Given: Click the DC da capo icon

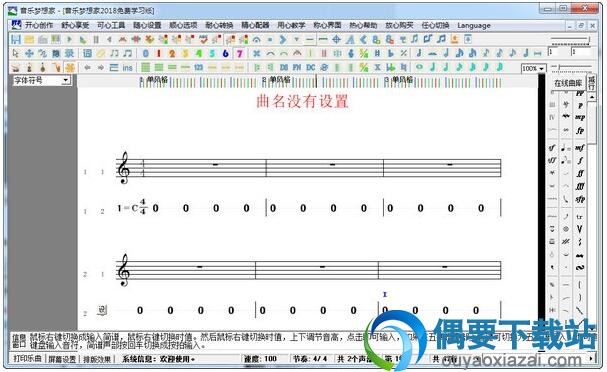Looking at the screenshot, I should [x=310, y=67].
